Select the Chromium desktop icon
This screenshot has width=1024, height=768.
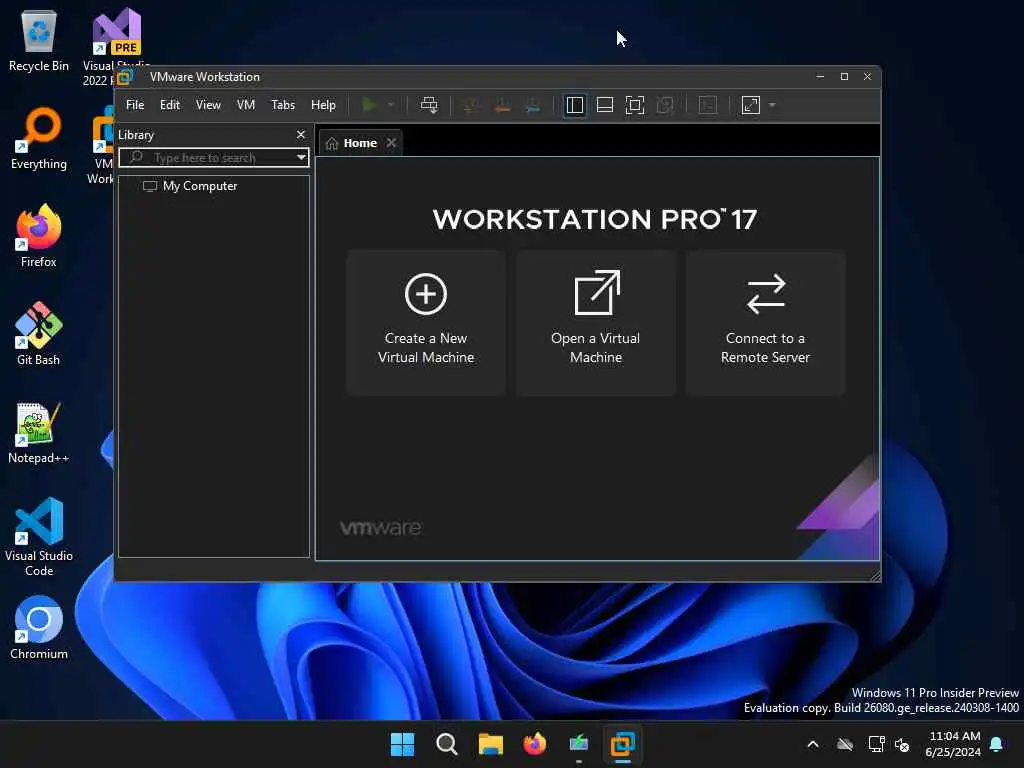tap(39, 628)
